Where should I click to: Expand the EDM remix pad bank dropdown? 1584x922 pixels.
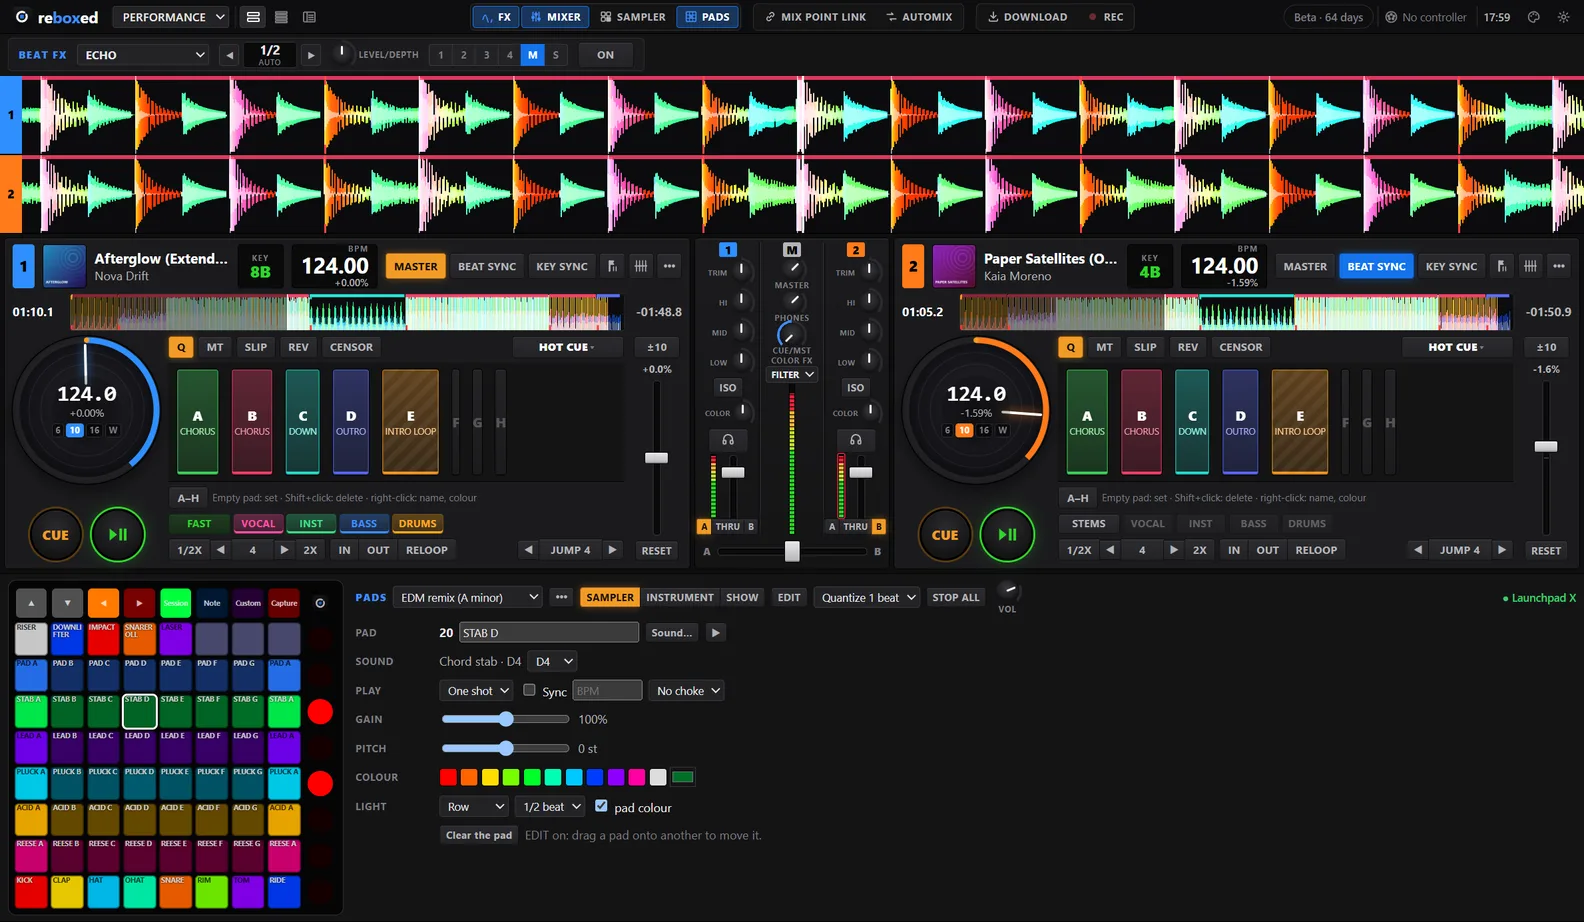(x=467, y=597)
